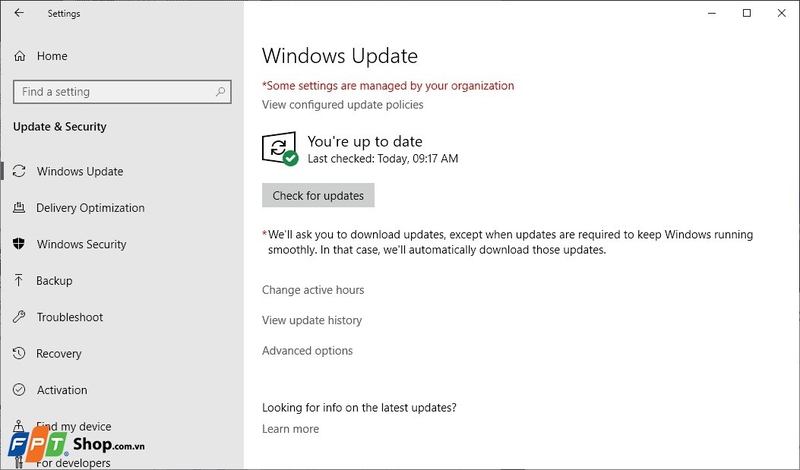Select Windows Update in the sidebar
The width and height of the screenshot is (800, 470).
click(80, 171)
